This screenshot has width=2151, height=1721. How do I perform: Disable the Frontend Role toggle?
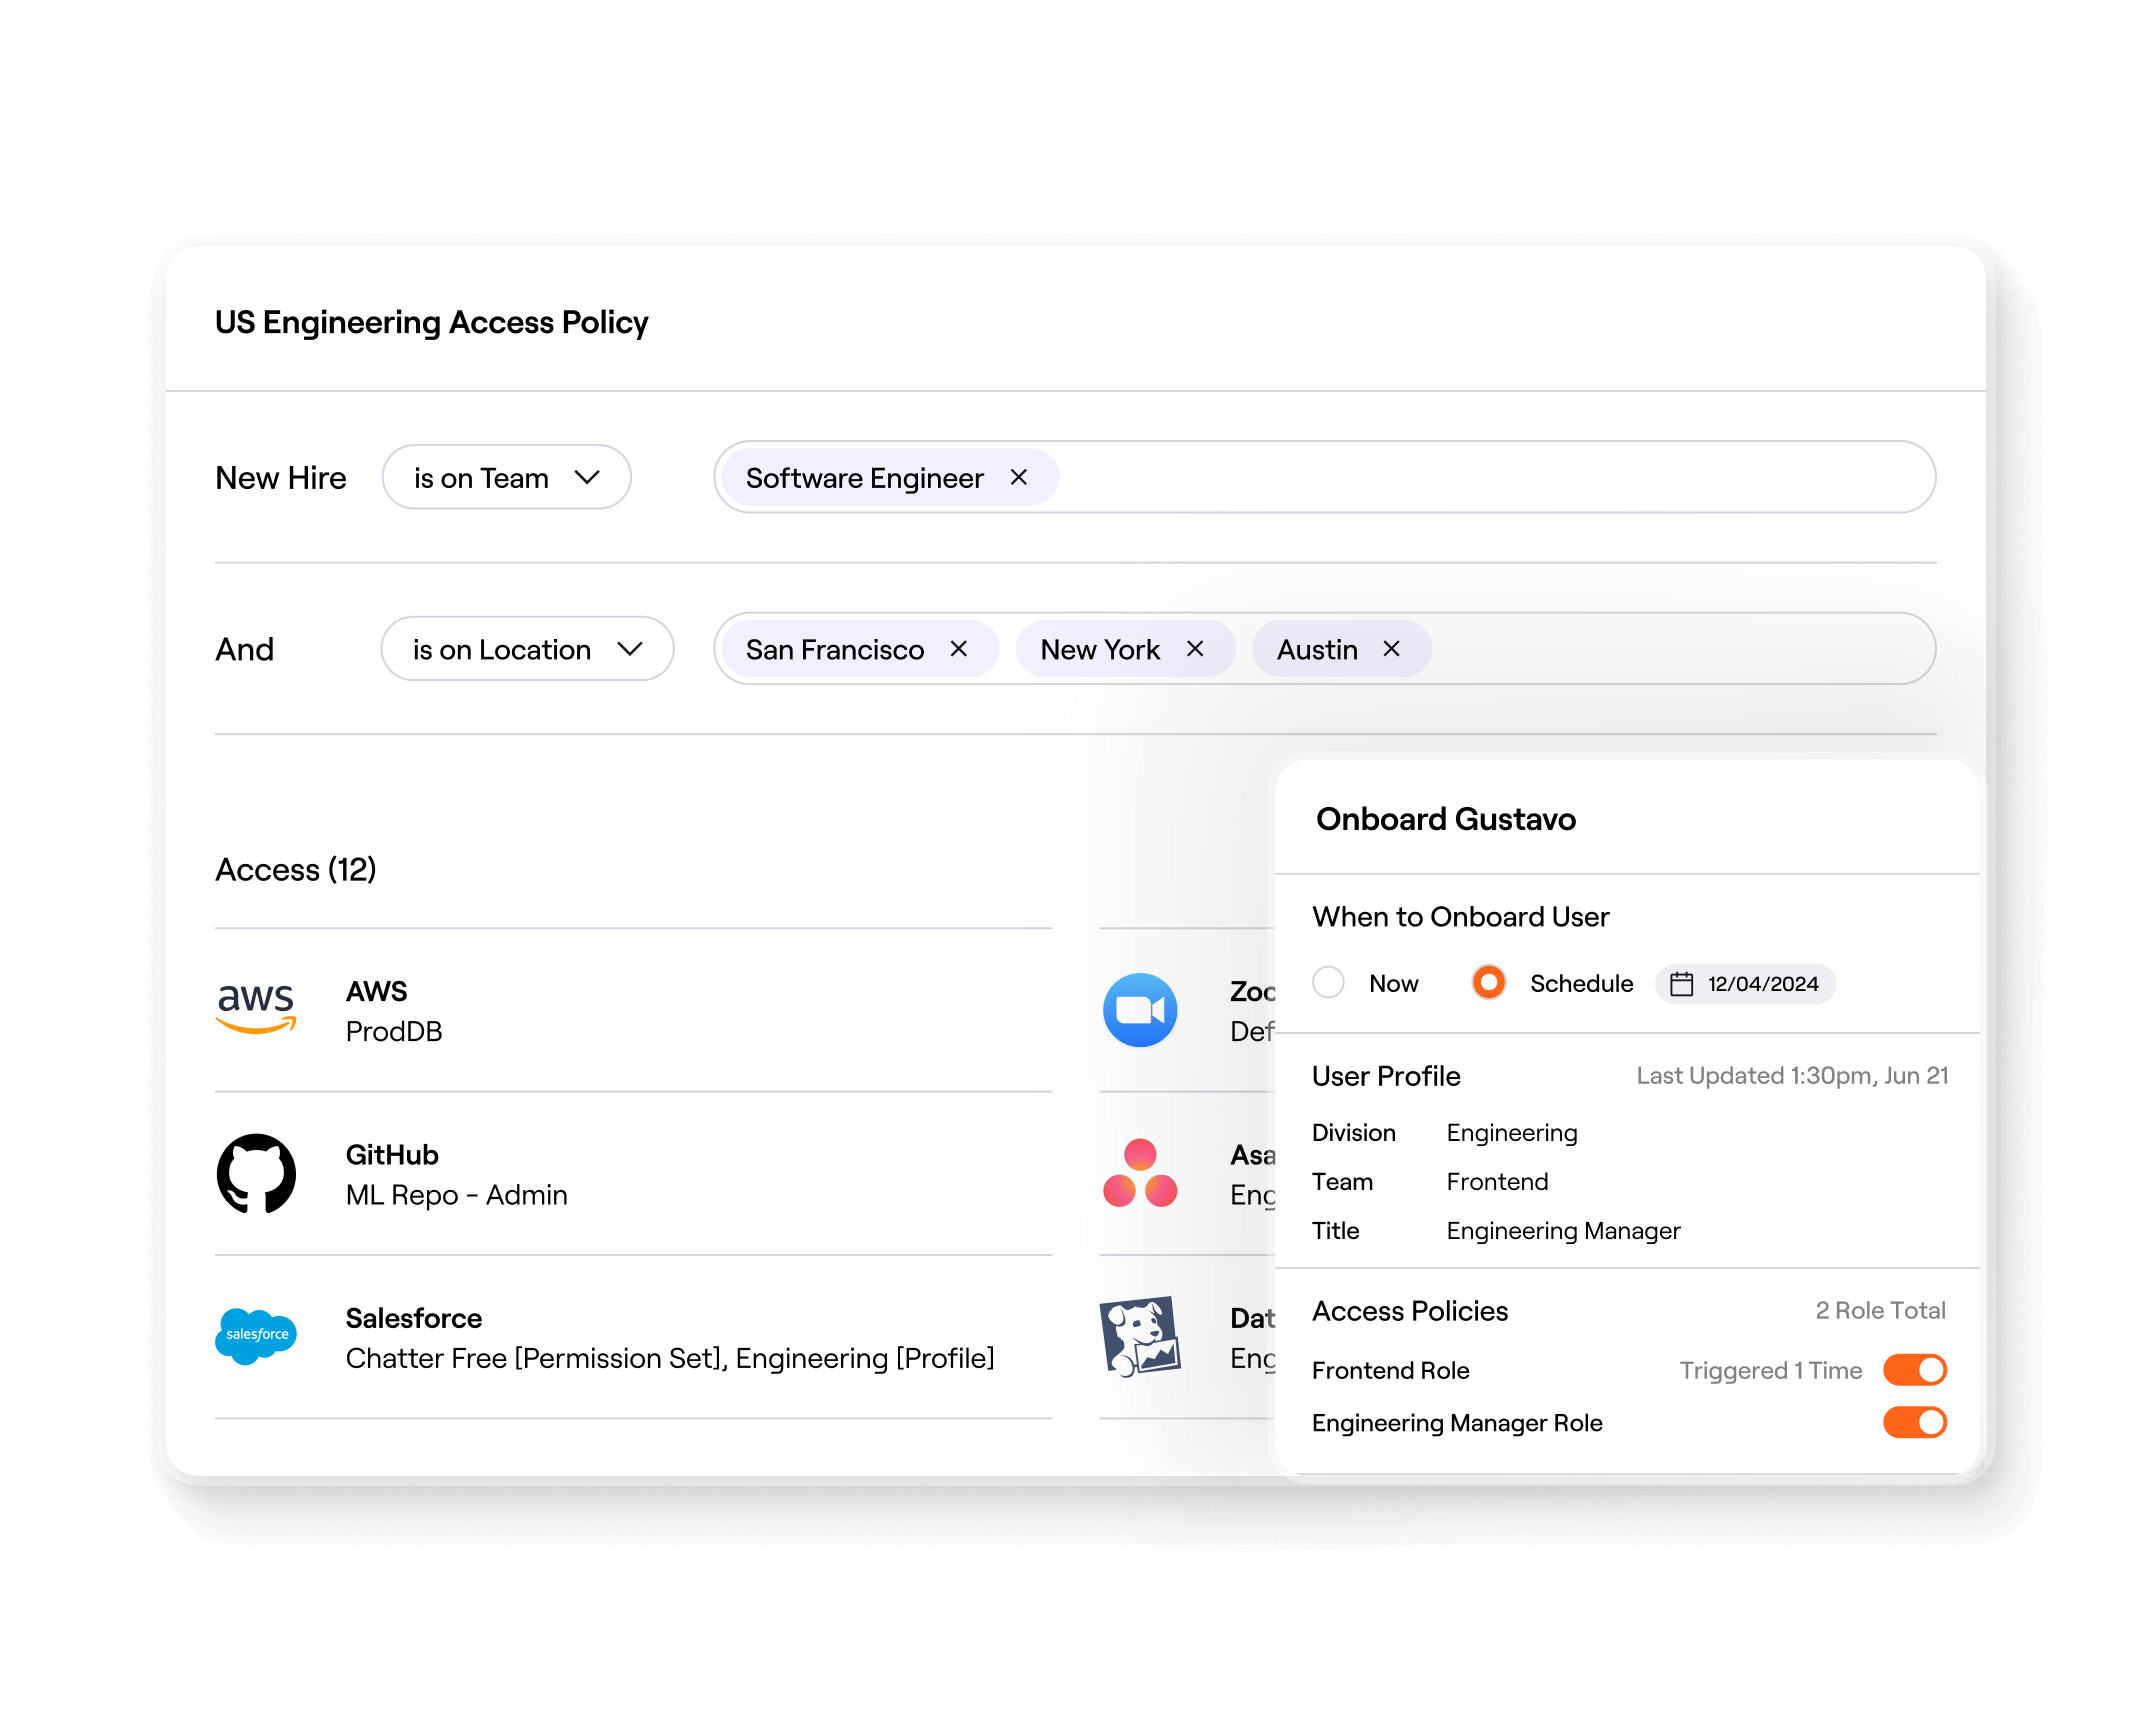tap(1914, 1370)
